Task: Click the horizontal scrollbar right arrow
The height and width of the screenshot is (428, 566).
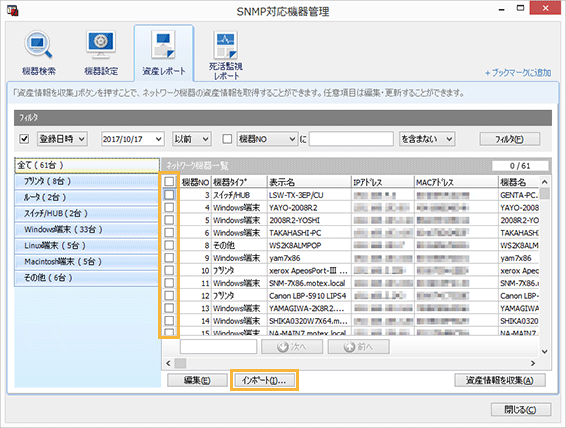Action: click(x=533, y=363)
